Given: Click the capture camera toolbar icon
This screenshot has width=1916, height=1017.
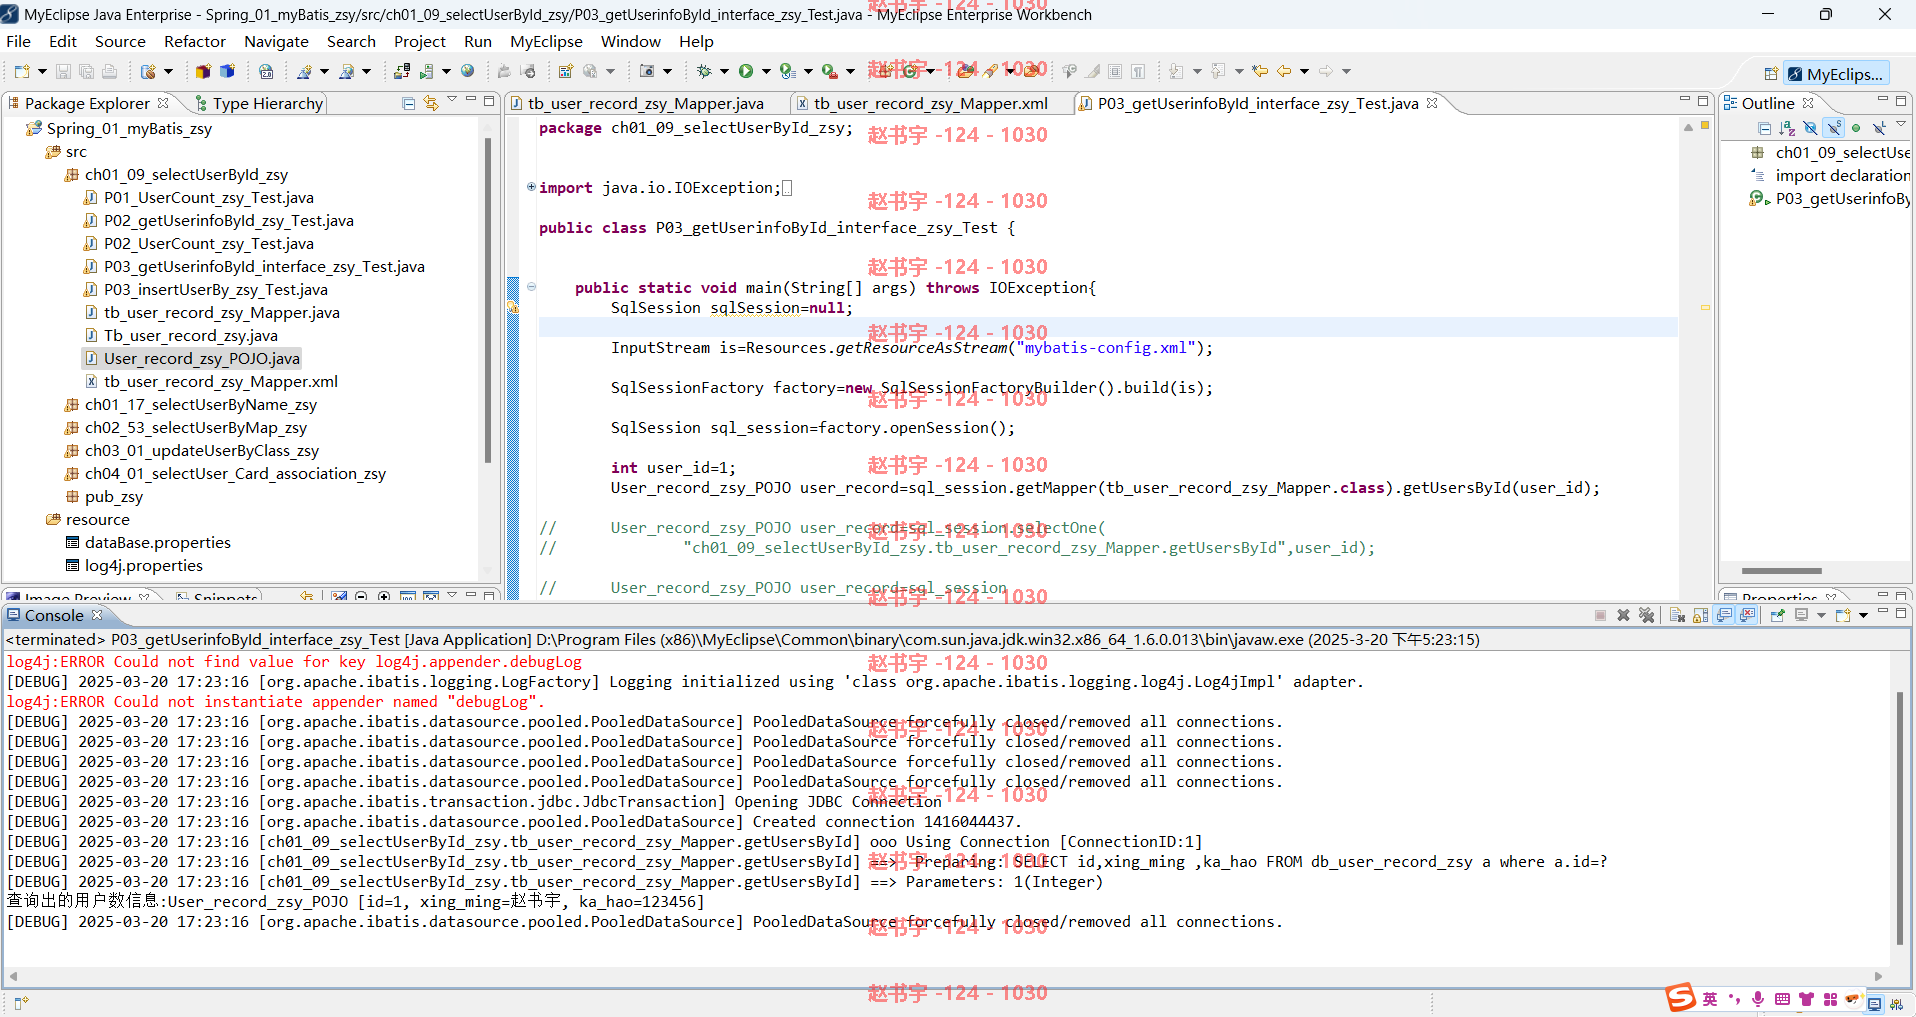Looking at the screenshot, I should click(x=647, y=71).
